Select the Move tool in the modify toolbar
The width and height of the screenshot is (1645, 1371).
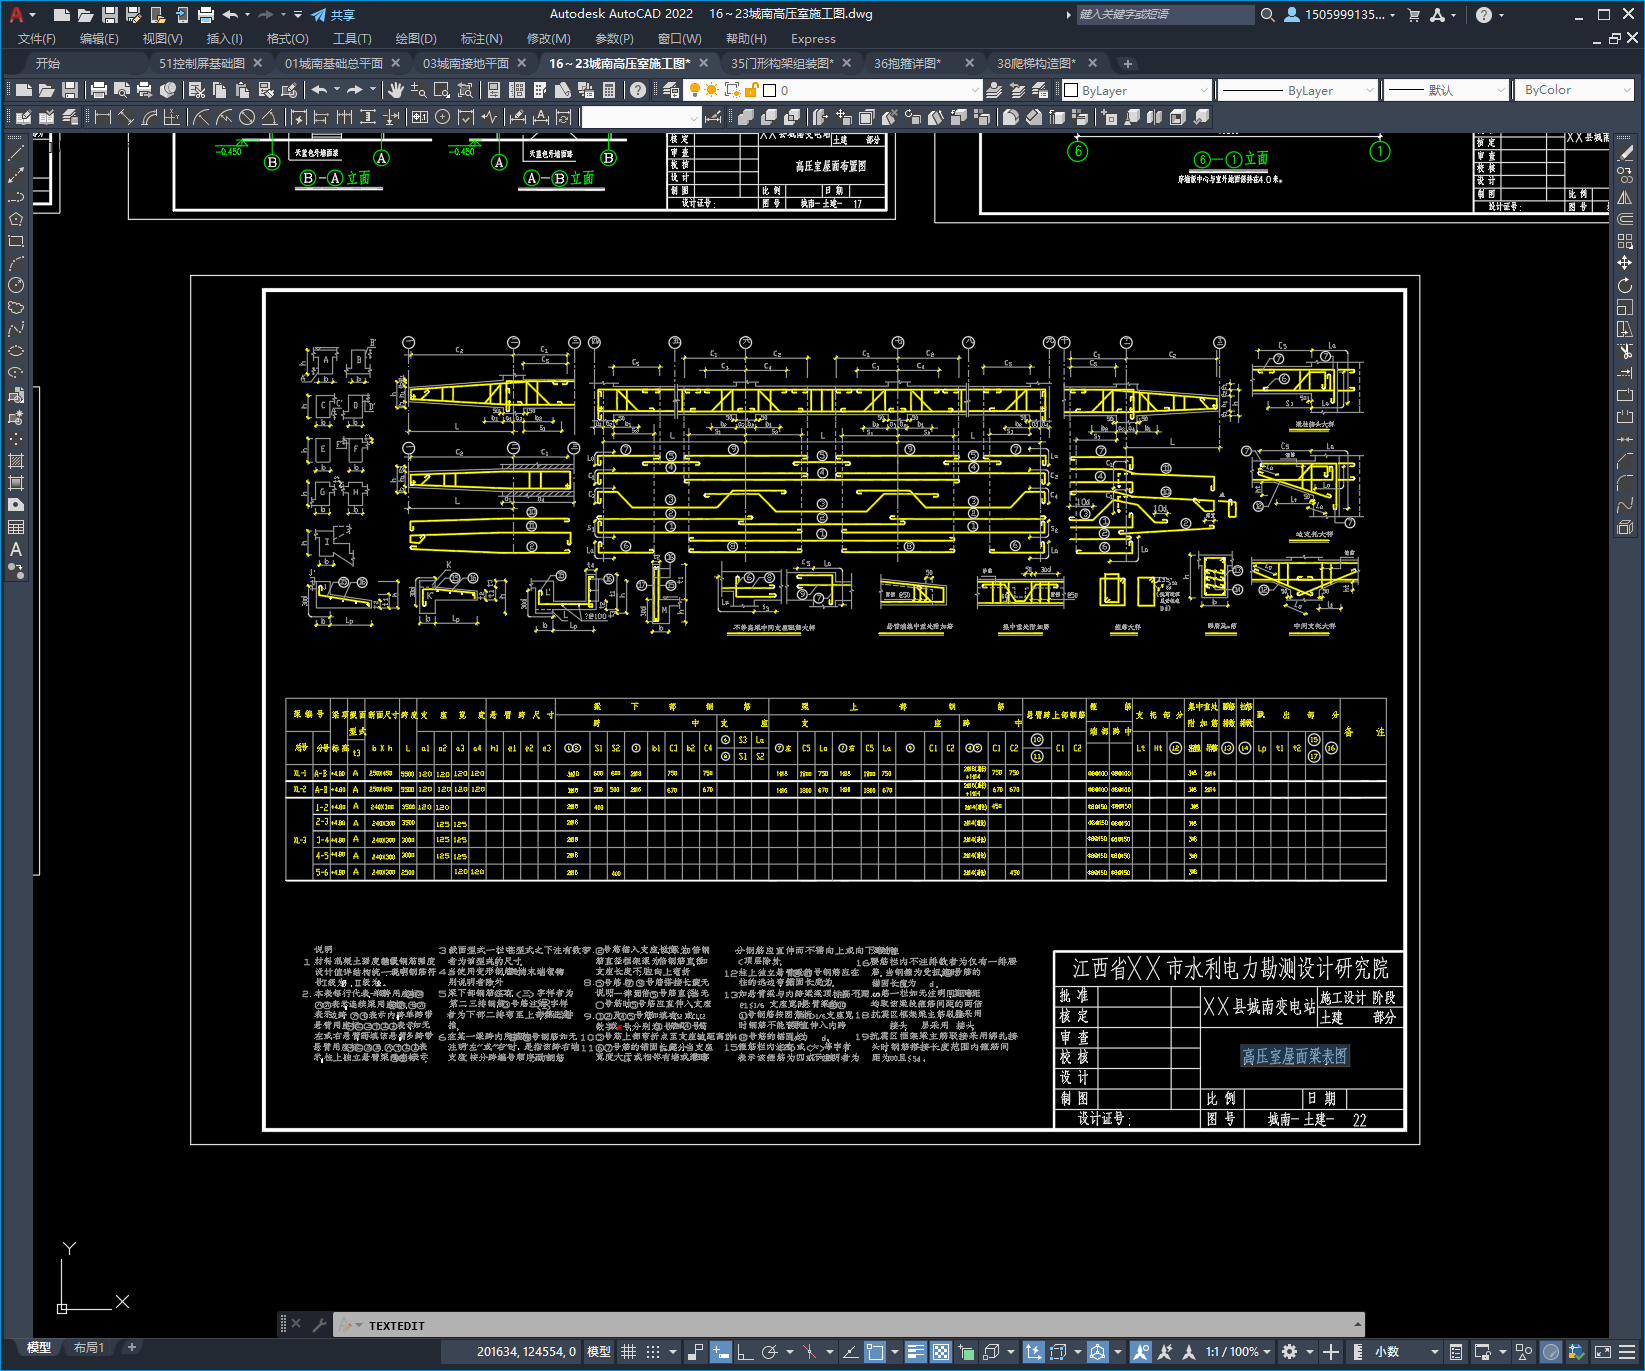(x=1625, y=263)
